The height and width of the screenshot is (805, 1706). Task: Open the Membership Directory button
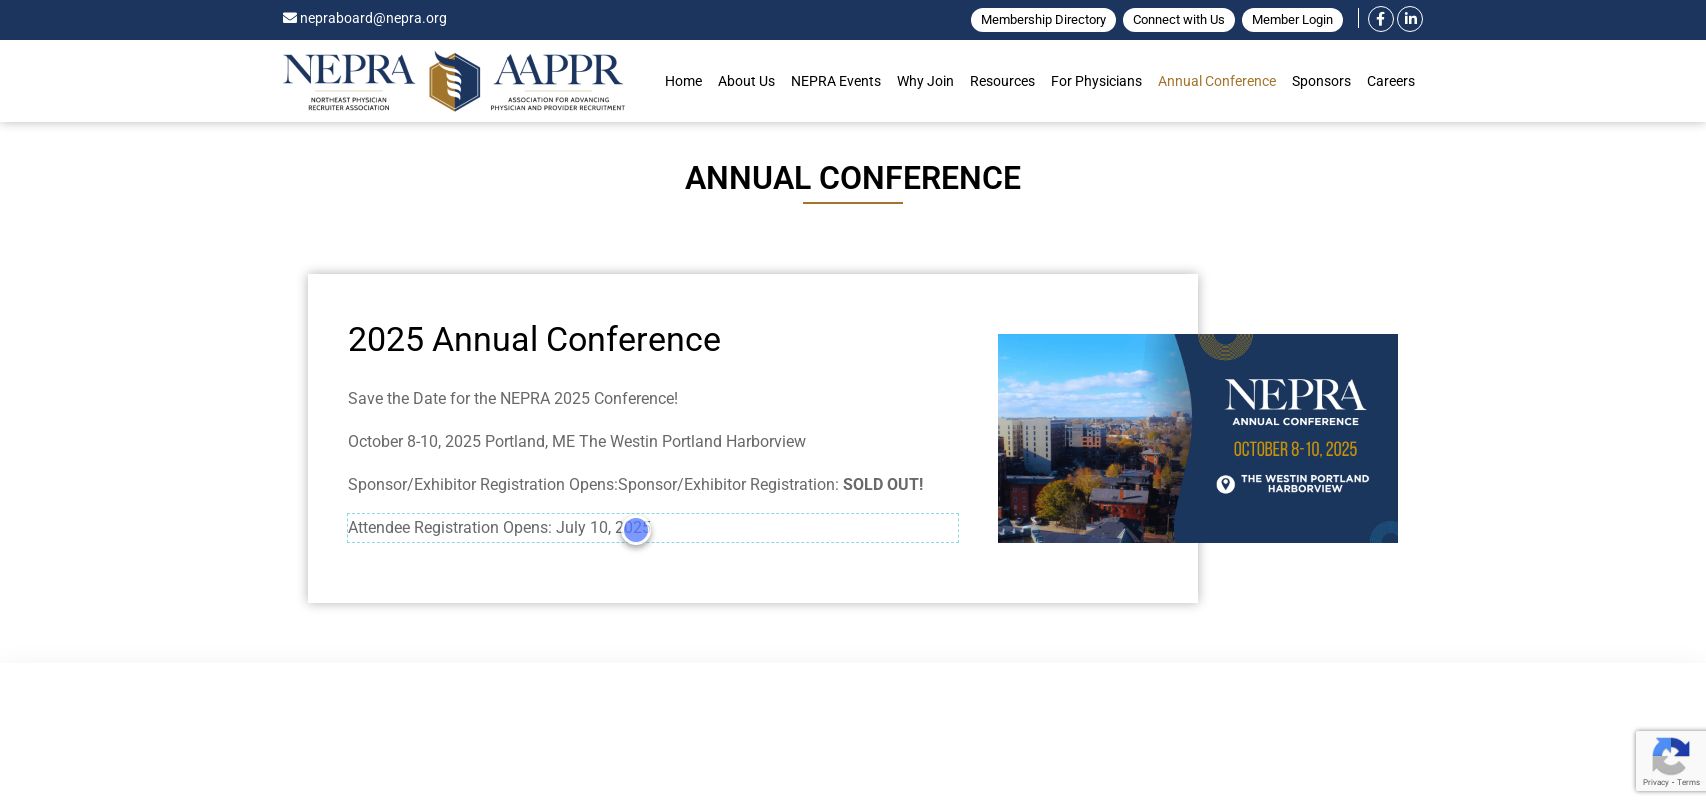(x=1043, y=20)
